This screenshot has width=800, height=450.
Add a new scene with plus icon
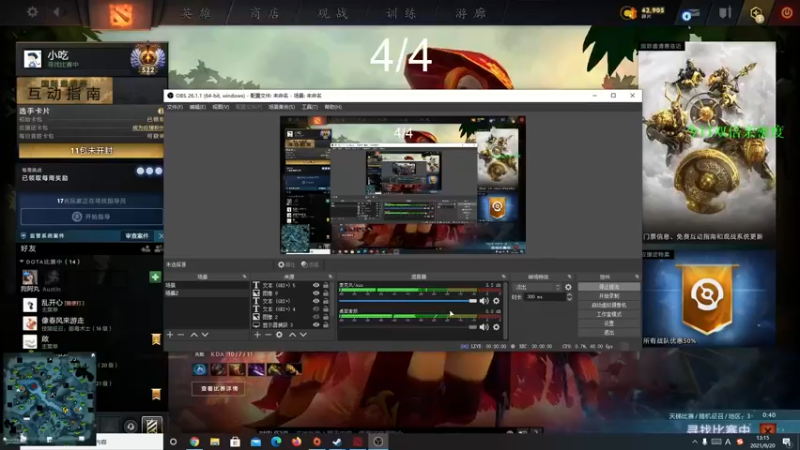(170, 335)
